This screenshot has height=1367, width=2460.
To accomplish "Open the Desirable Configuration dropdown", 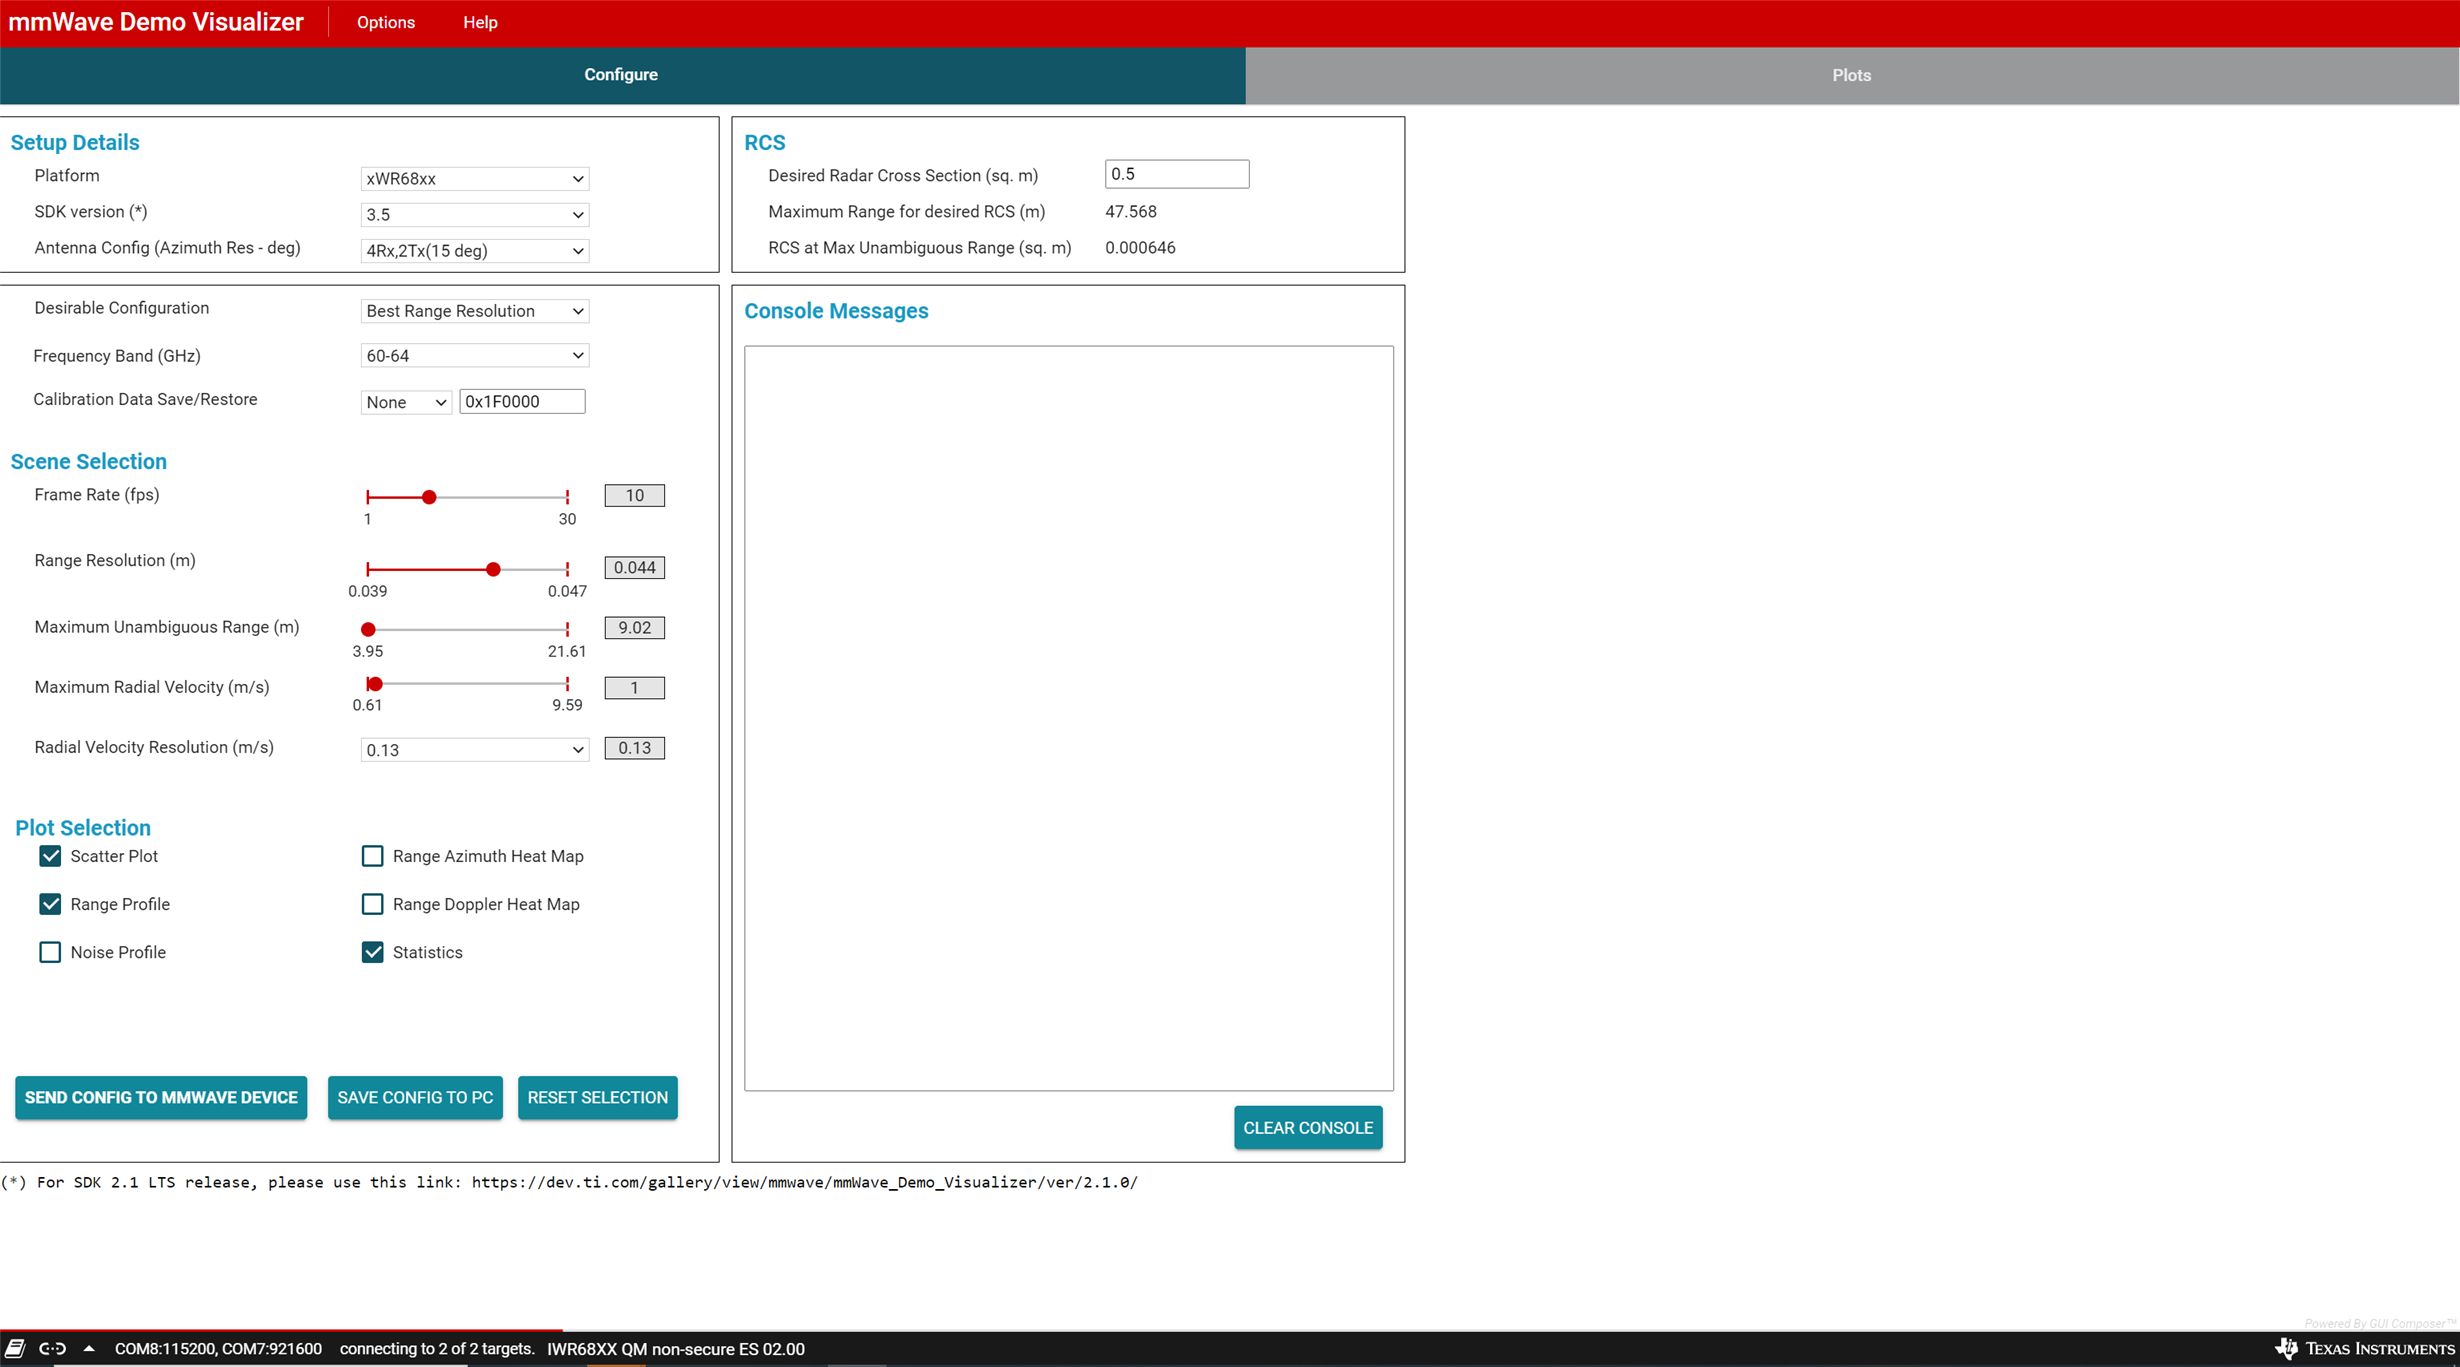I will pyautogui.click(x=474, y=311).
